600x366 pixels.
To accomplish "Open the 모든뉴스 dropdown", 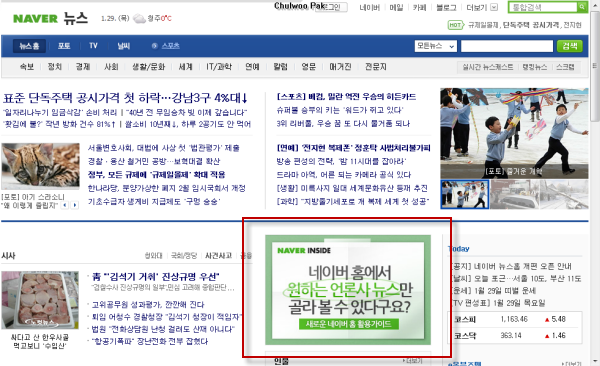I will (436, 46).
